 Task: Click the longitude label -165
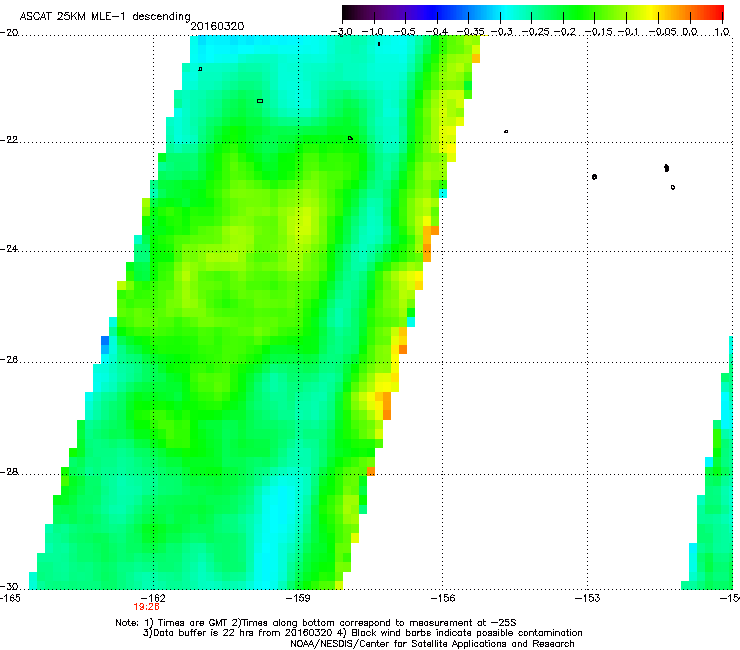coord(10,598)
